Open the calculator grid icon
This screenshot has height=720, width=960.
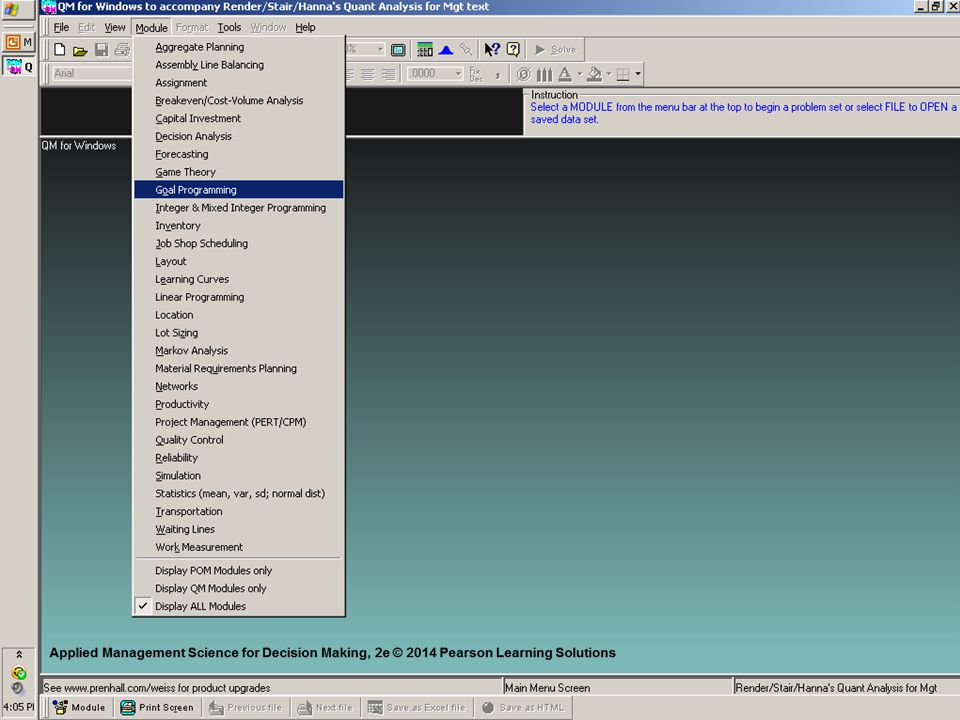(x=424, y=50)
